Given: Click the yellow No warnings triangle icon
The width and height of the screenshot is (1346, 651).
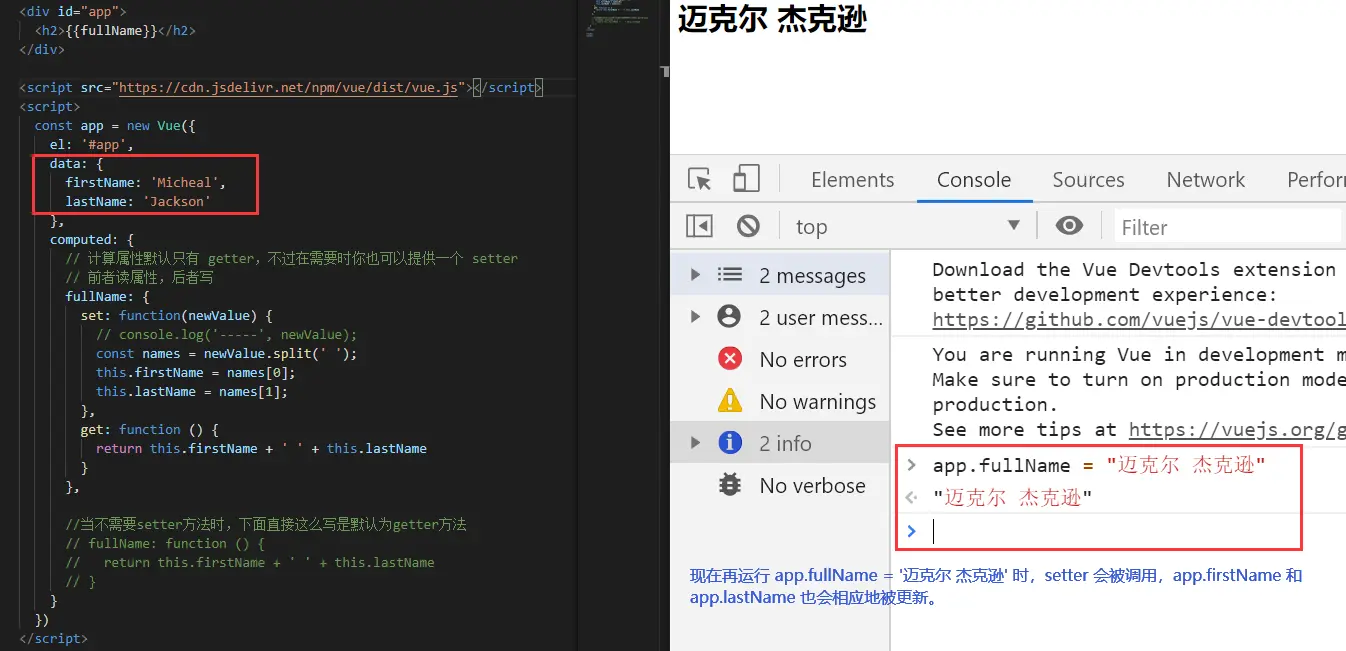Looking at the screenshot, I should click(730, 401).
